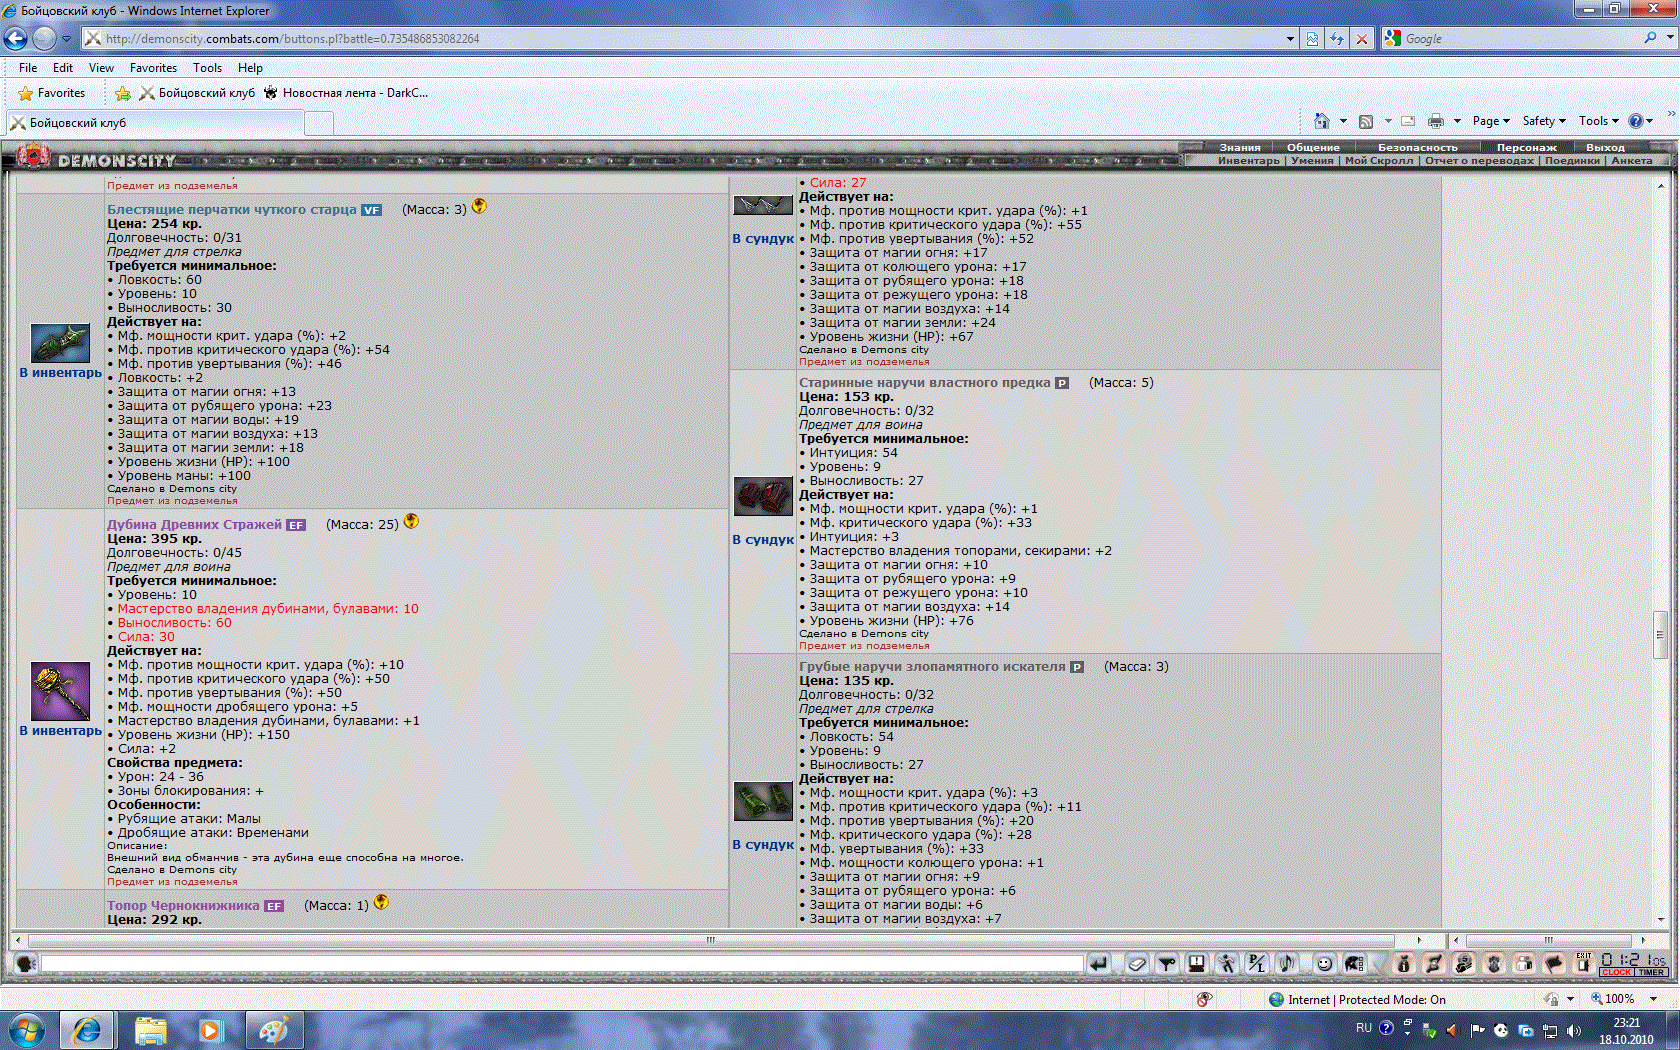This screenshot has height=1050, width=1680.
Task: Click the Favorites star button
Action: click(52, 93)
